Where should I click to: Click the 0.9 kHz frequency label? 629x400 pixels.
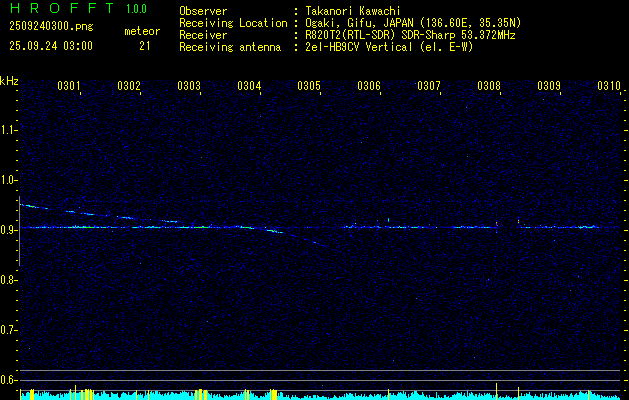[9, 230]
